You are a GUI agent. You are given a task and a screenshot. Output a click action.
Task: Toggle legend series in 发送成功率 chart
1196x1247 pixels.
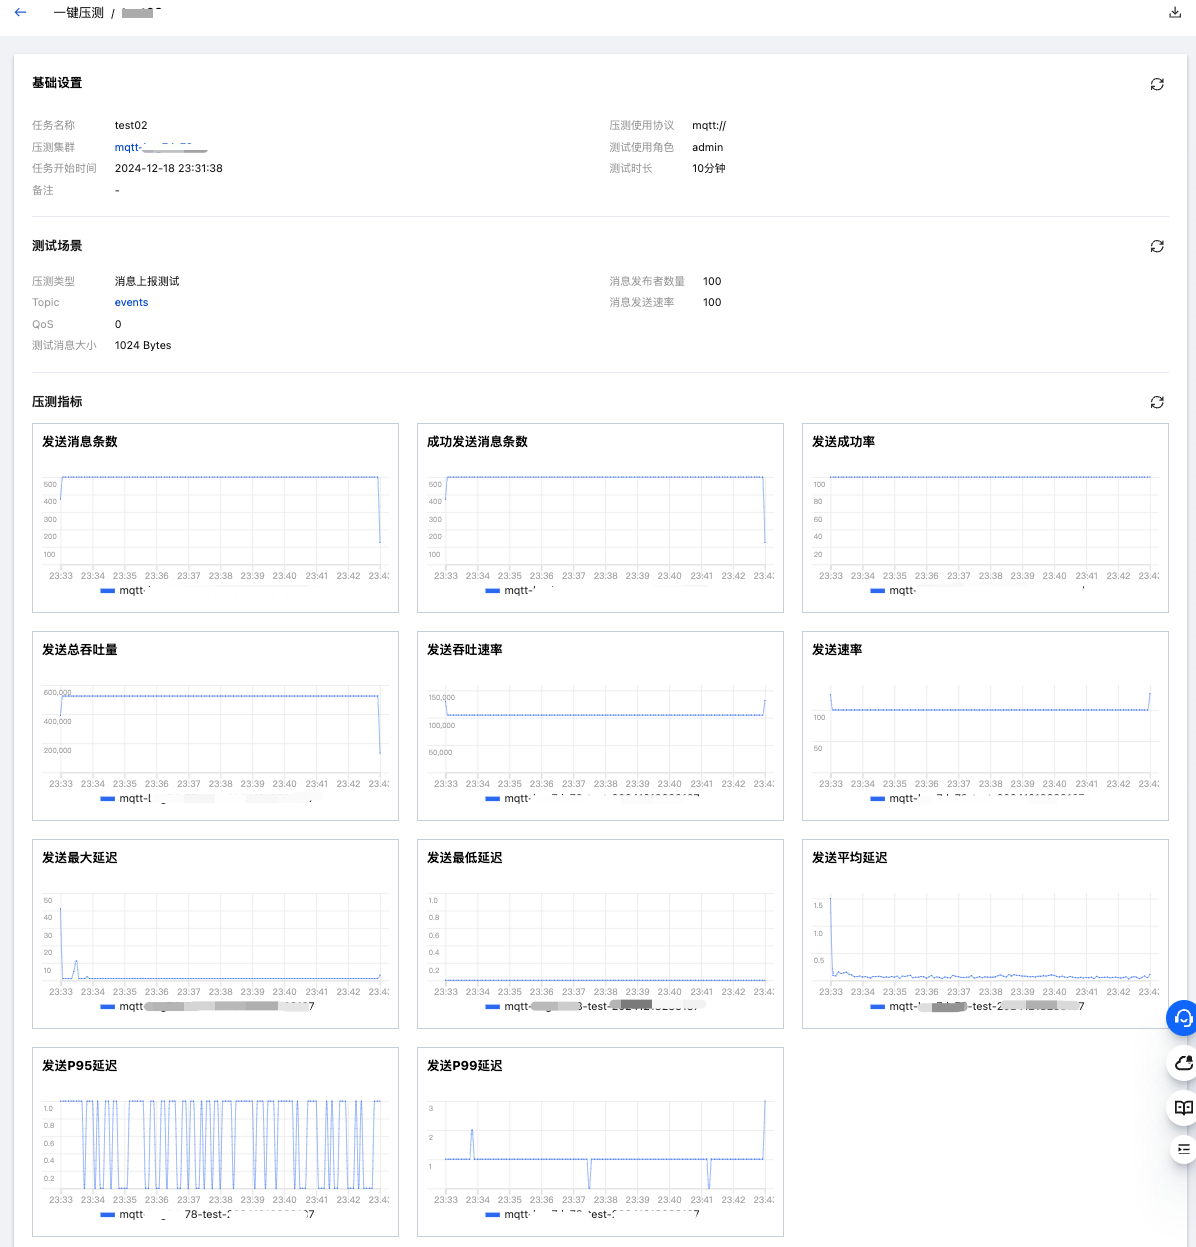894,591
